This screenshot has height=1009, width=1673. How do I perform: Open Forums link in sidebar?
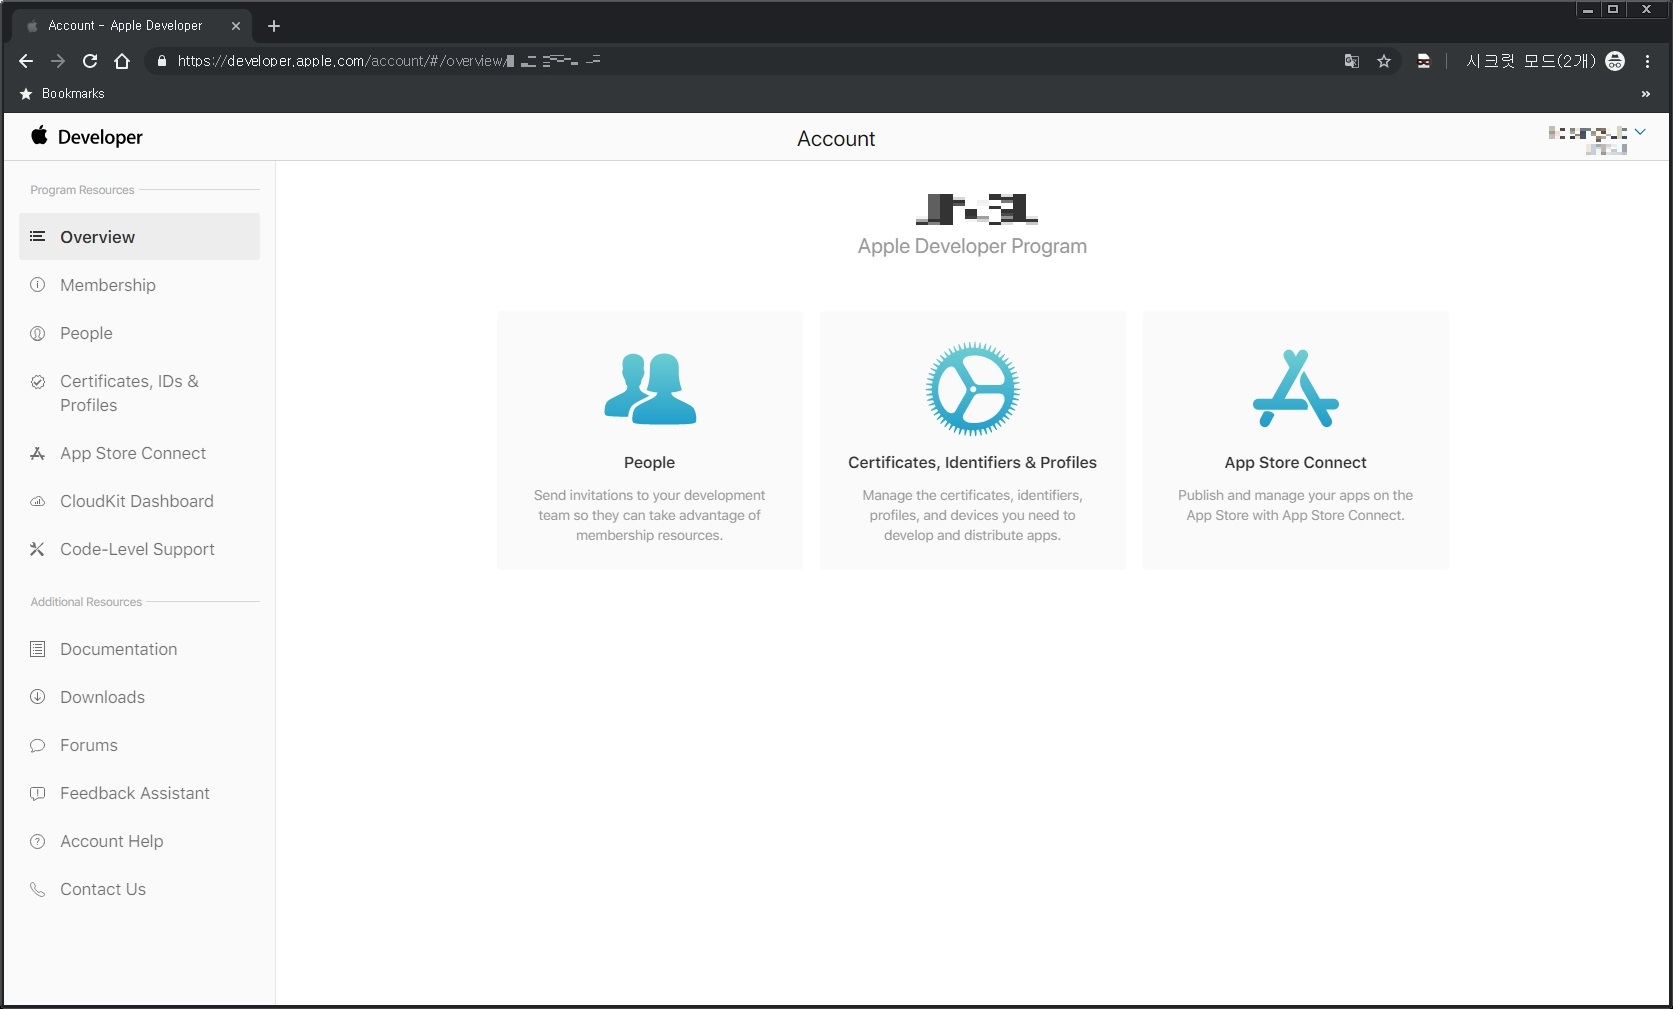tap(139, 745)
